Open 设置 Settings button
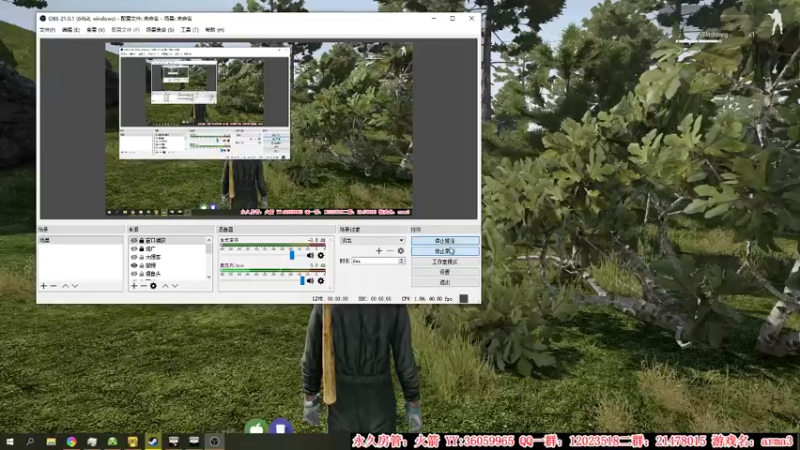Viewport: 800px width, 450px height. pyautogui.click(x=445, y=272)
